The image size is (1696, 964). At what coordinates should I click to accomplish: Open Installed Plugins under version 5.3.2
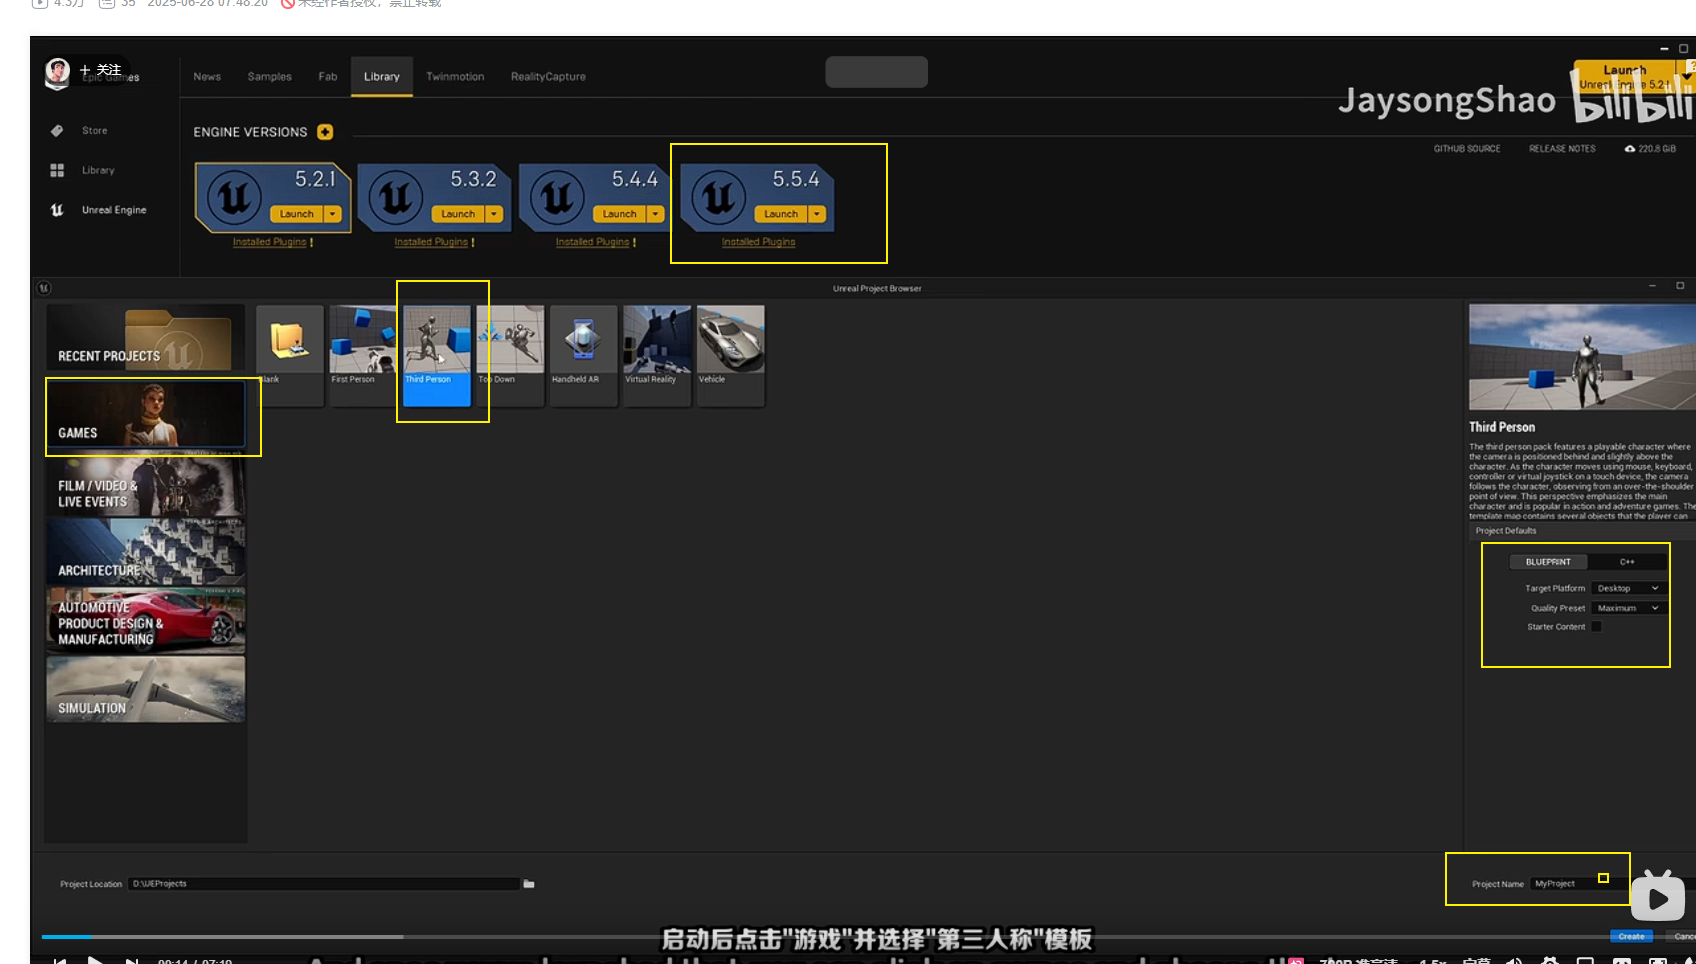pyautogui.click(x=431, y=242)
